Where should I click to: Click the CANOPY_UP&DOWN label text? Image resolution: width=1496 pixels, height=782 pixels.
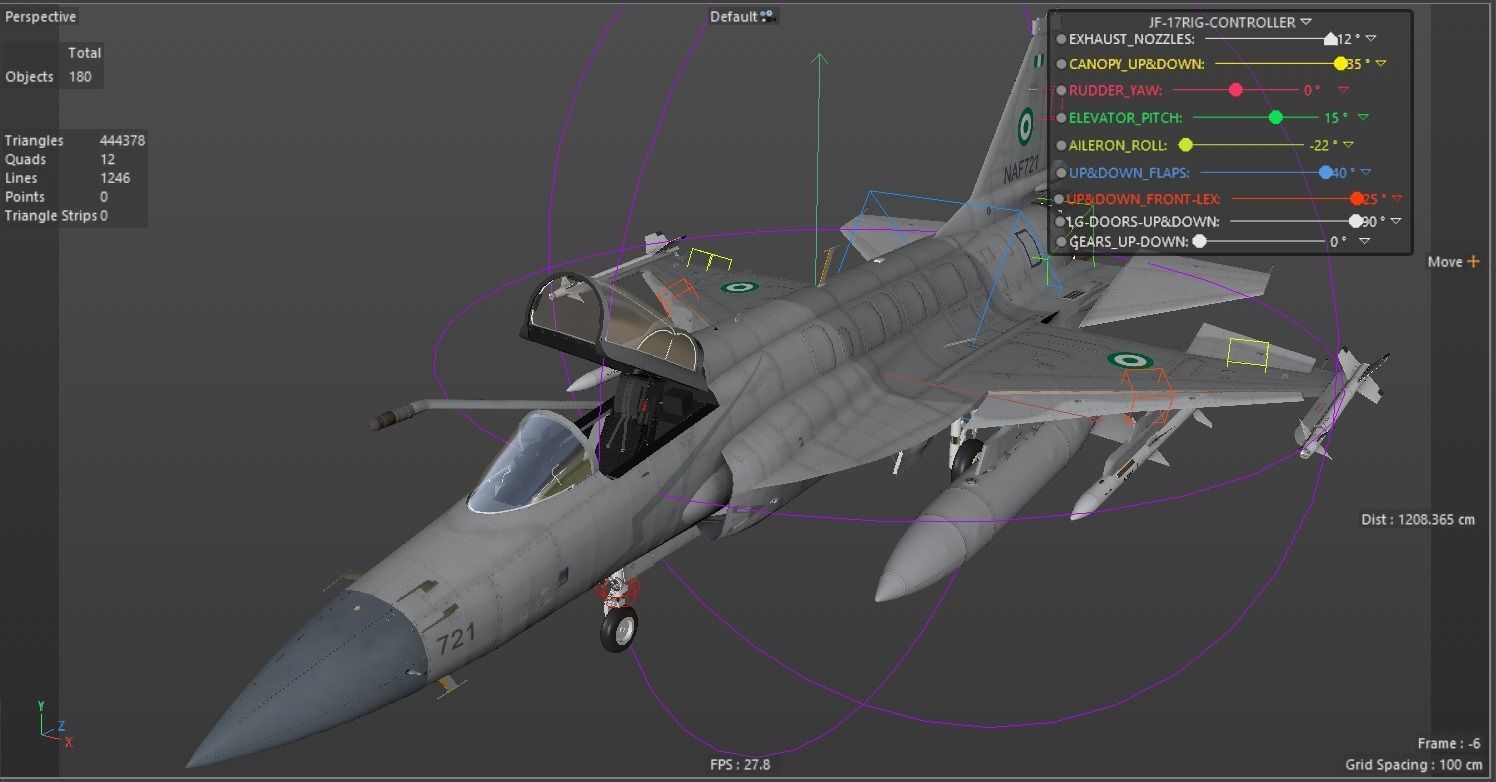click(1137, 64)
